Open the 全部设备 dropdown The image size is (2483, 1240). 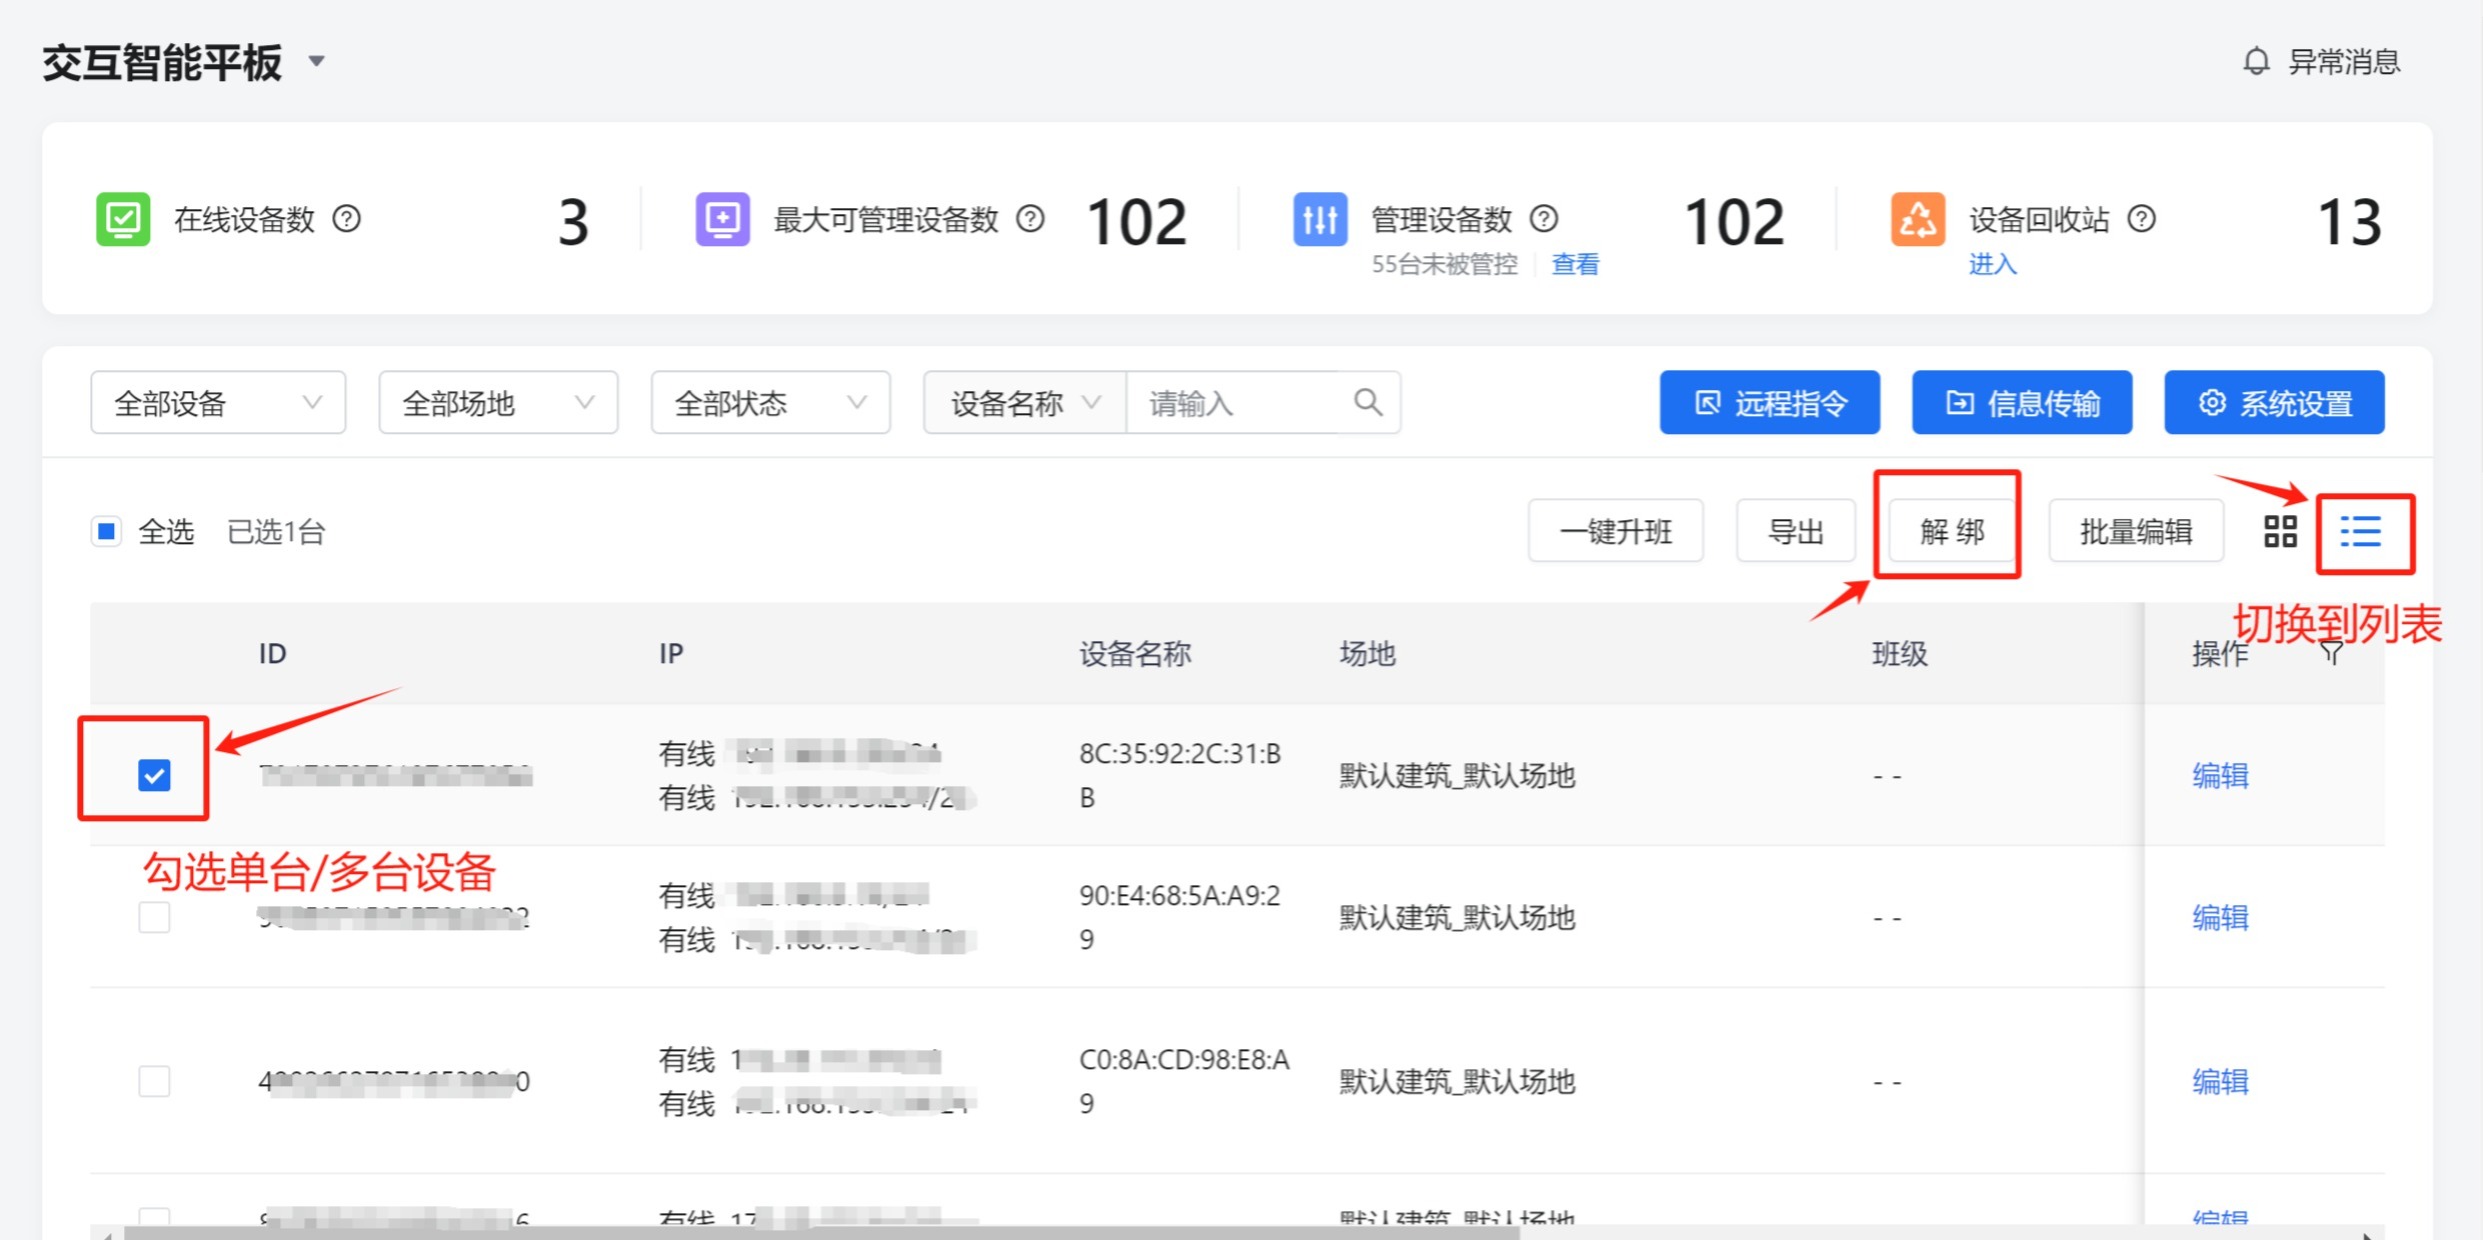(x=218, y=403)
